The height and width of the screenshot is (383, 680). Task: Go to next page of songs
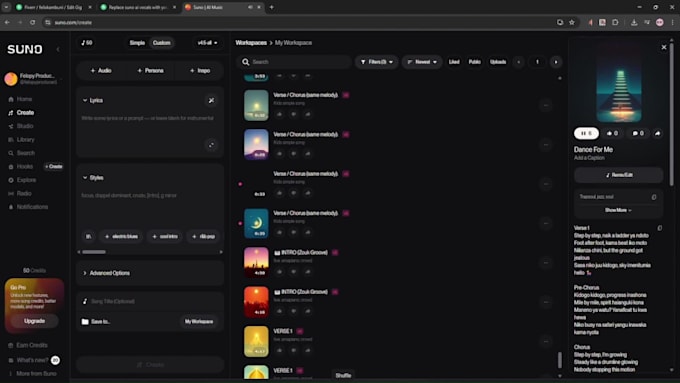(x=556, y=62)
